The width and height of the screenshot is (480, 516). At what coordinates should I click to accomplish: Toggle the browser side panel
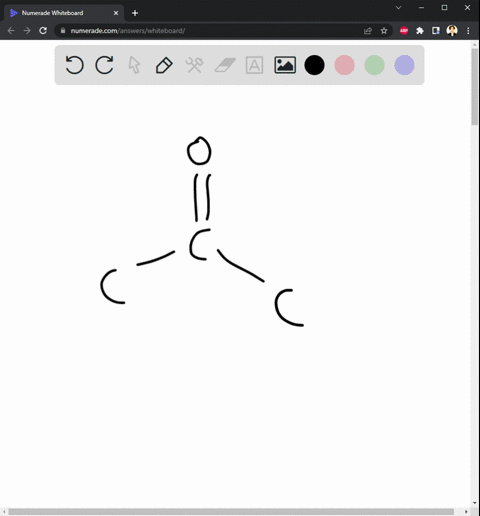(436, 31)
